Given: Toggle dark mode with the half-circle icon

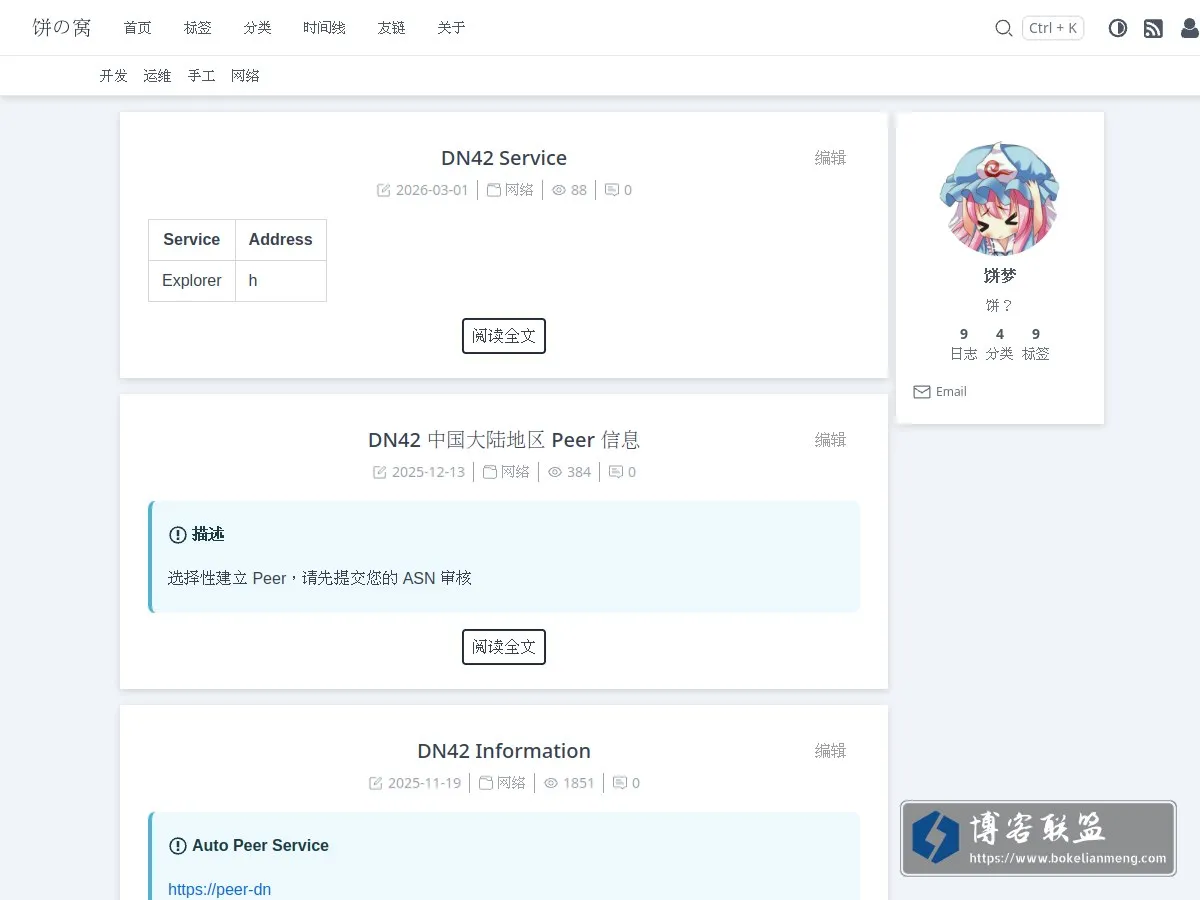Looking at the screenshot, I should pos(1118,28).
